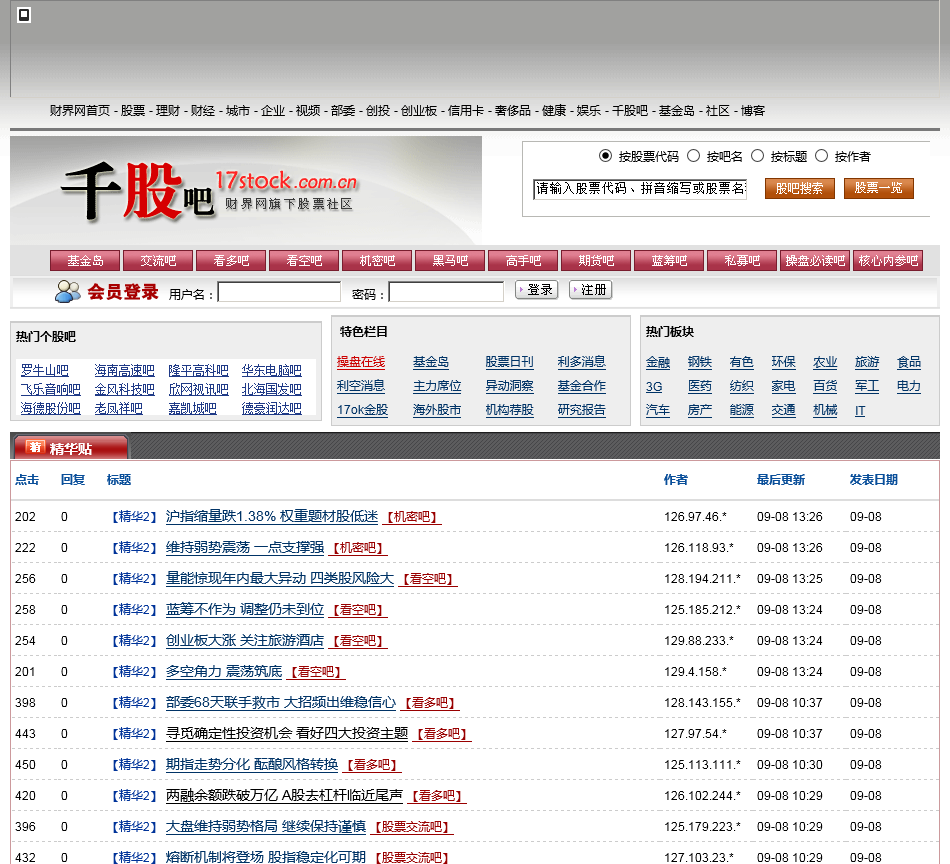Screen dimensions: 950x864
Task: Open the 核心内参吧 tab
Action: pos(888,261)
